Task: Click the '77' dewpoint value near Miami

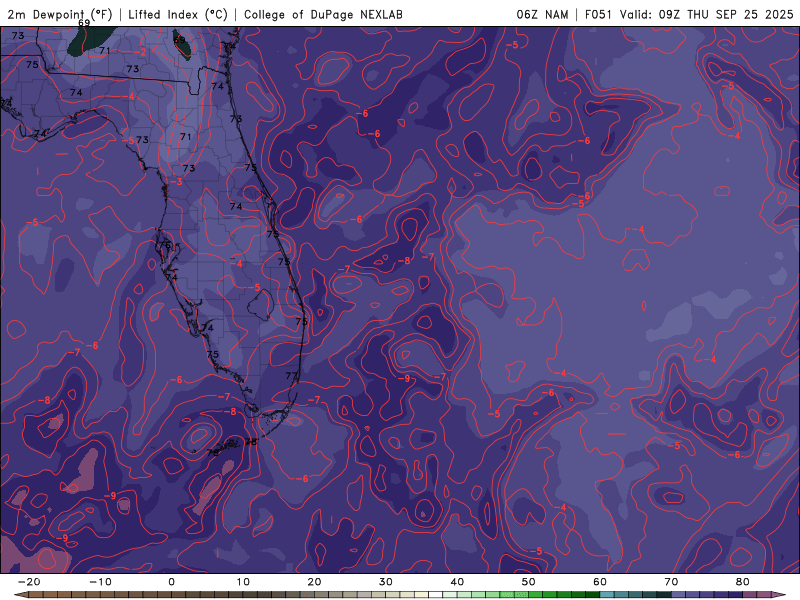Action: click(x=291, y=376)
